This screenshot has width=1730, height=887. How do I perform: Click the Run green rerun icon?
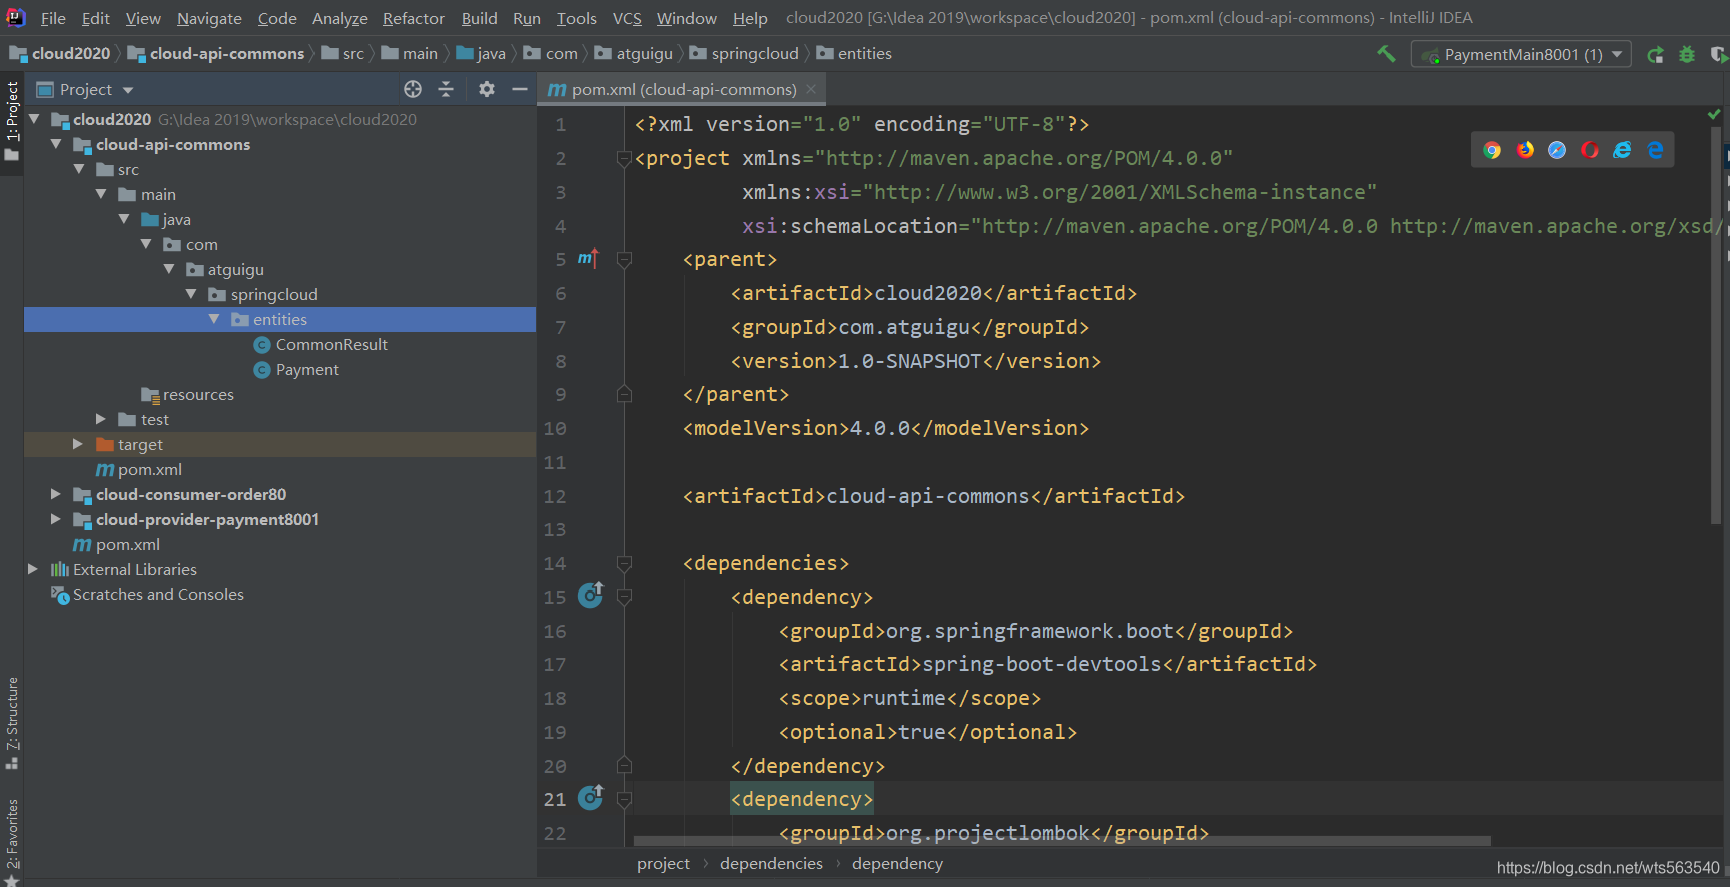(x=1656, y=54)
